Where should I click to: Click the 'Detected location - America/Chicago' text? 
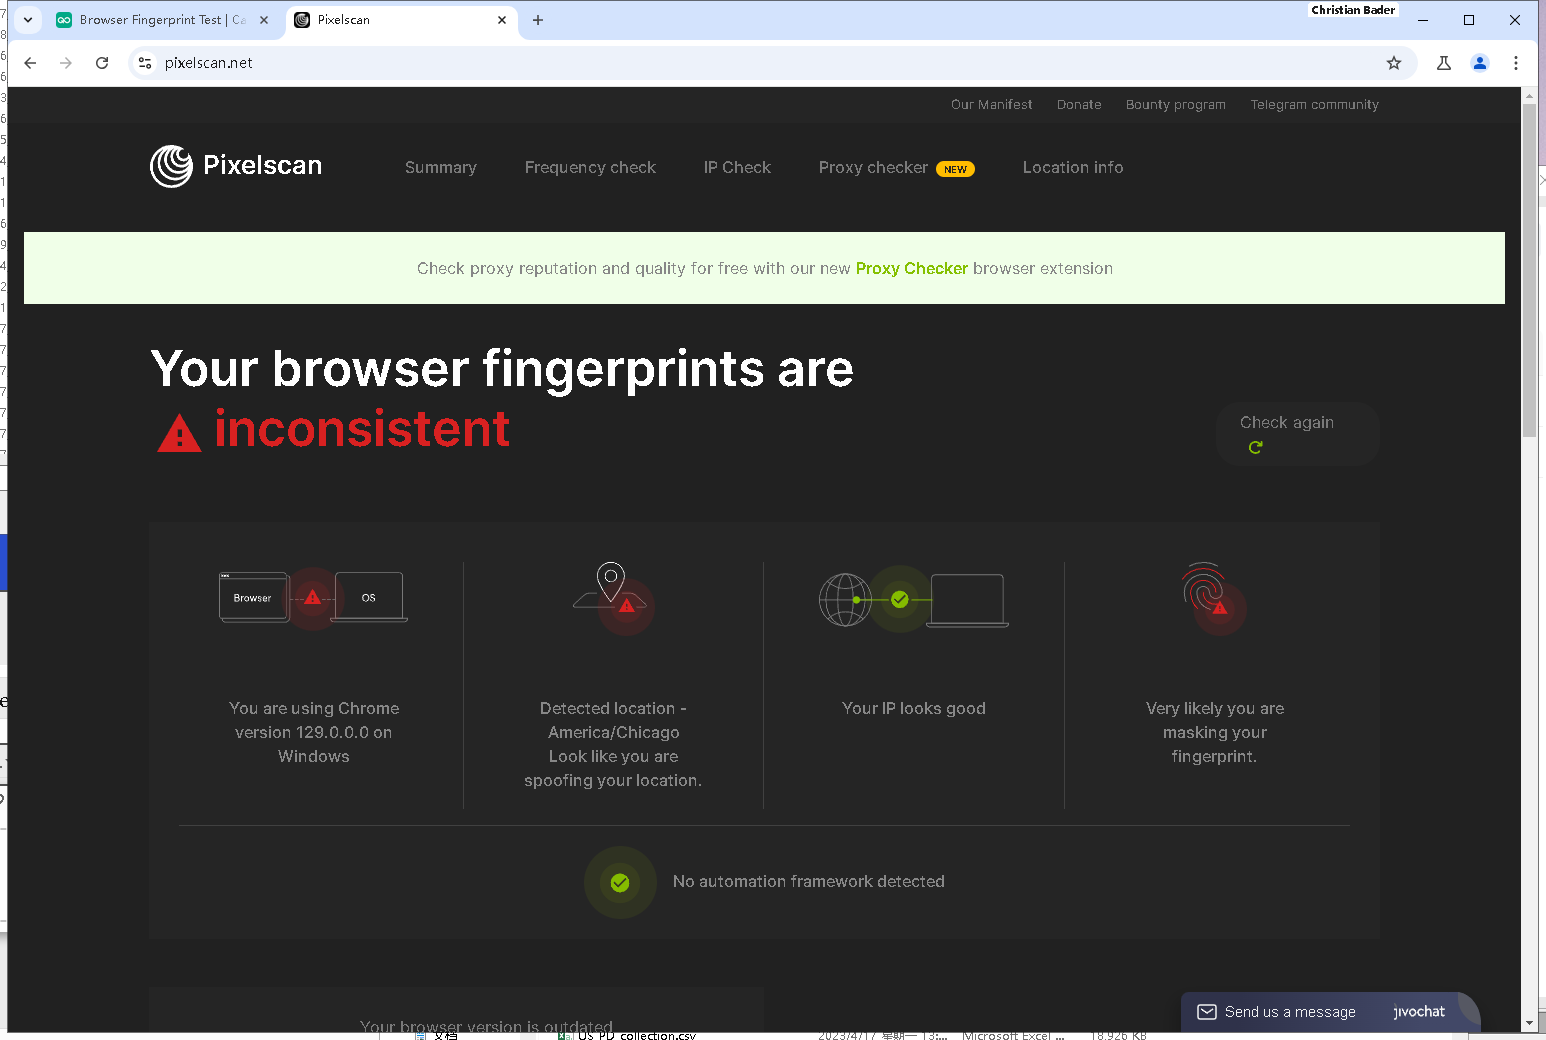[613, 720]
